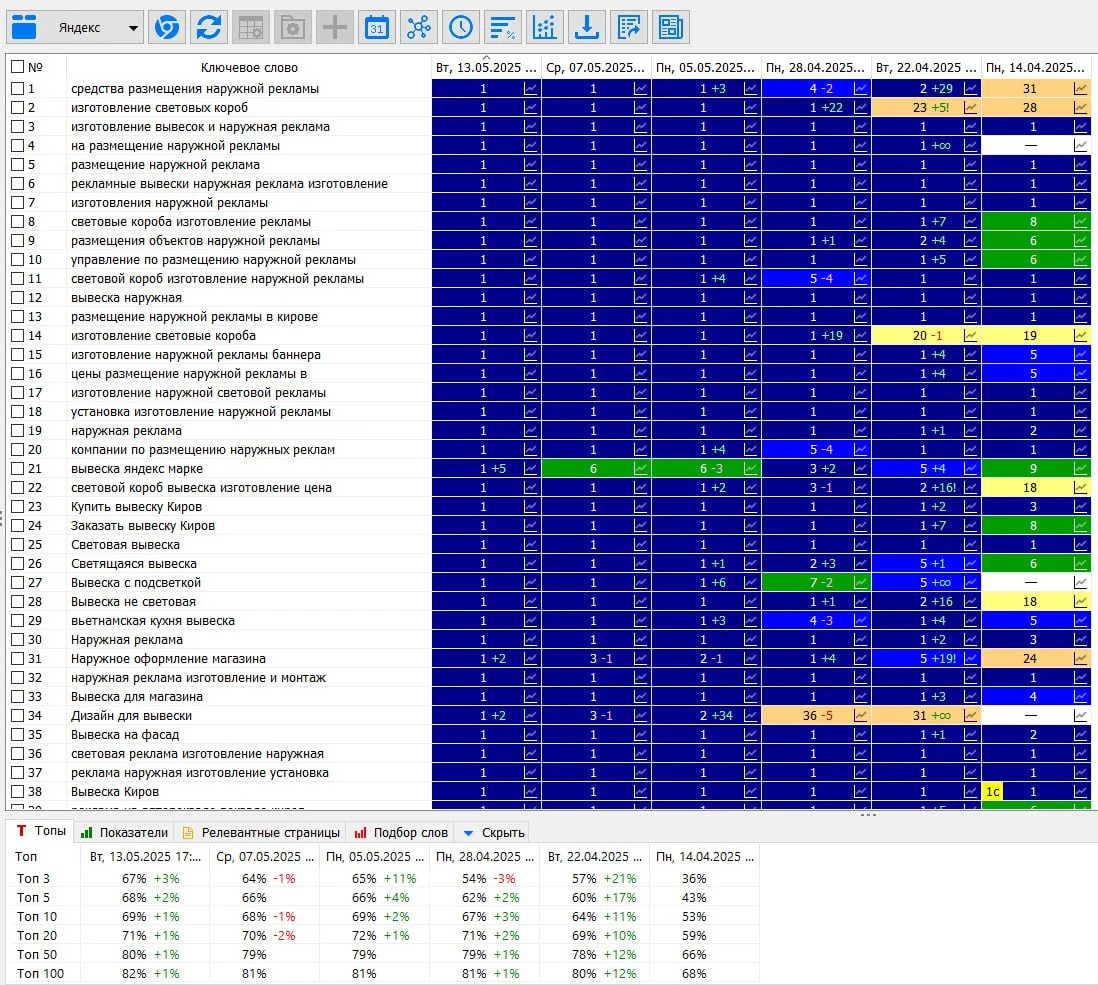Viewport: 1098px width, 985px height.
Task: Tick the checkbox for row 12 вывеска наружная
Action: coord(18,298)
